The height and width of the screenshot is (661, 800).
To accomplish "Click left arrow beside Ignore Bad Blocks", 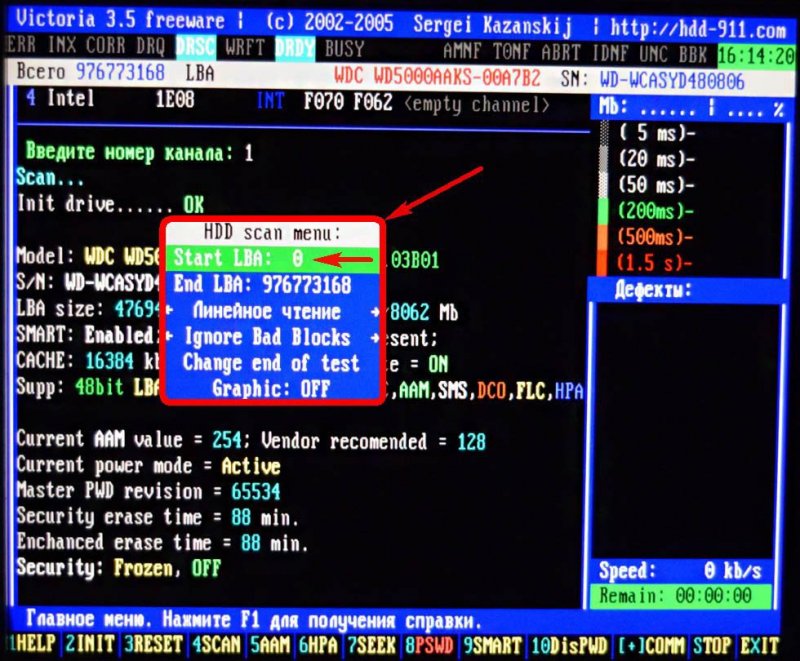I will (169, 337).
